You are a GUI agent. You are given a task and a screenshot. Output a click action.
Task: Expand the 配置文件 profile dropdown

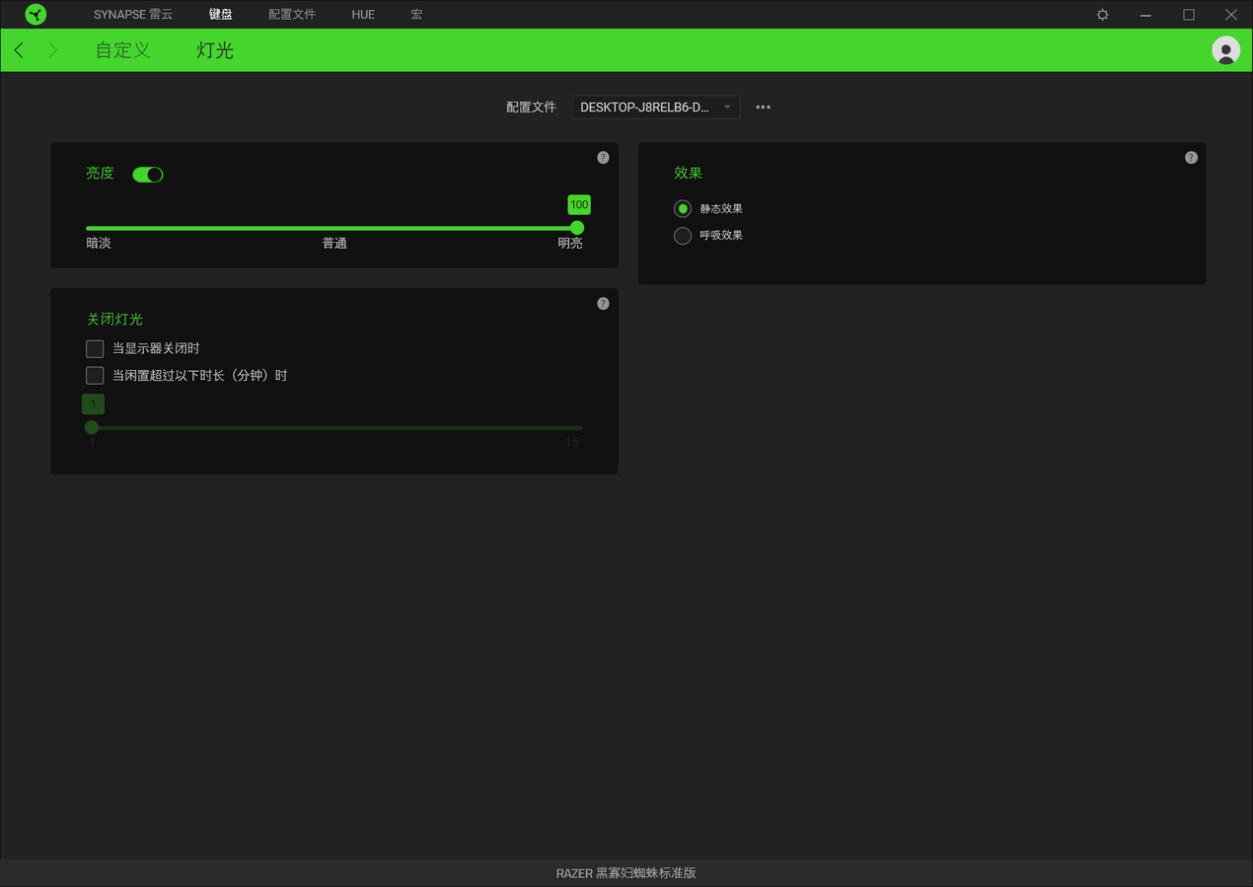[656, 107]
